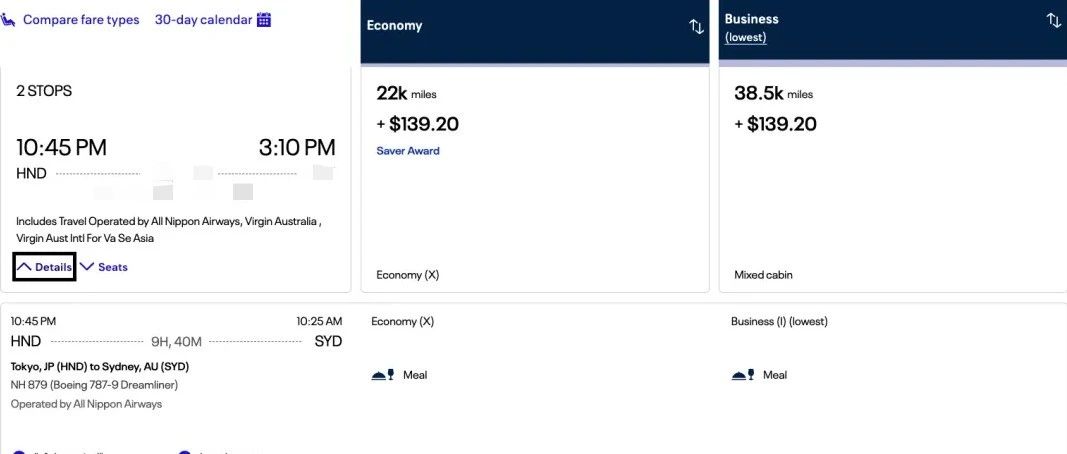Viewport: 1067px width, 454px height.
Task: Click the calendar icon next to 30-day calendar
Action: coord(264,20)
